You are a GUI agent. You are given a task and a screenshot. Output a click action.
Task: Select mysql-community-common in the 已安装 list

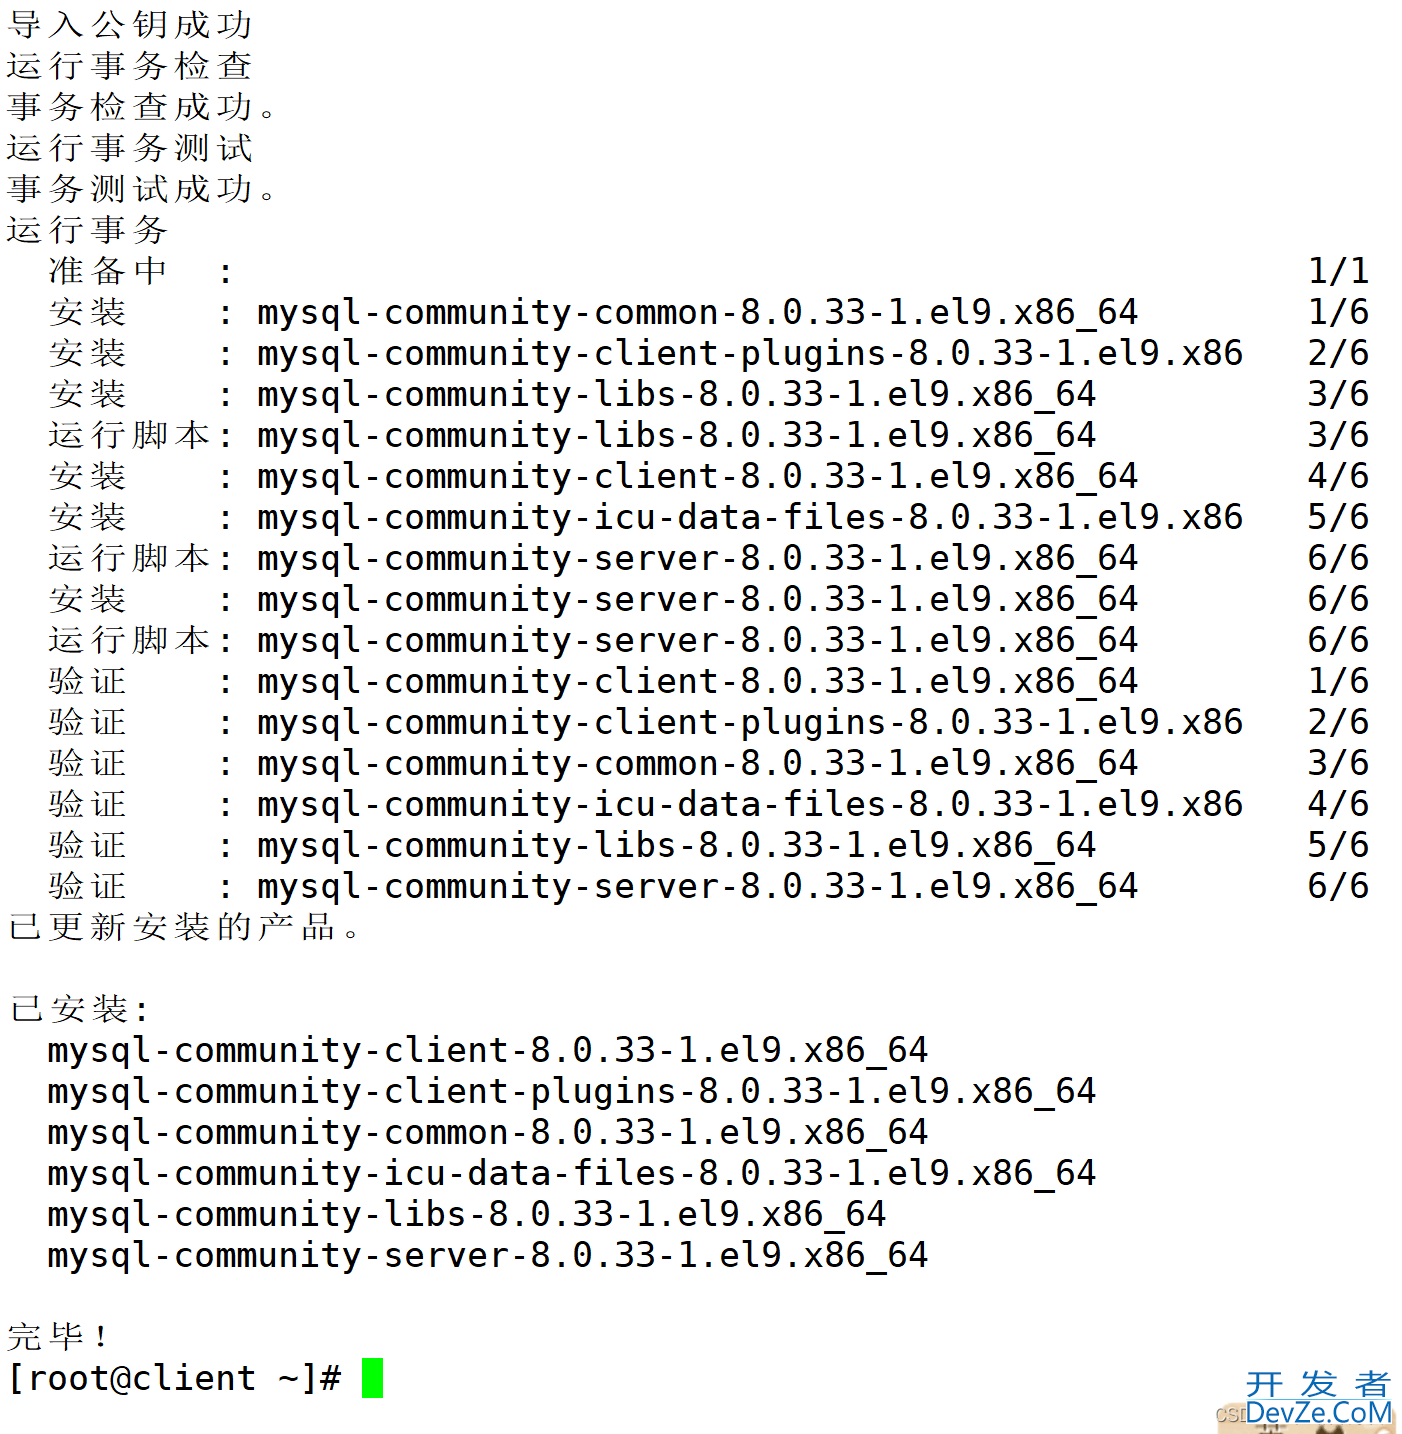click(x=487, y=1132)
